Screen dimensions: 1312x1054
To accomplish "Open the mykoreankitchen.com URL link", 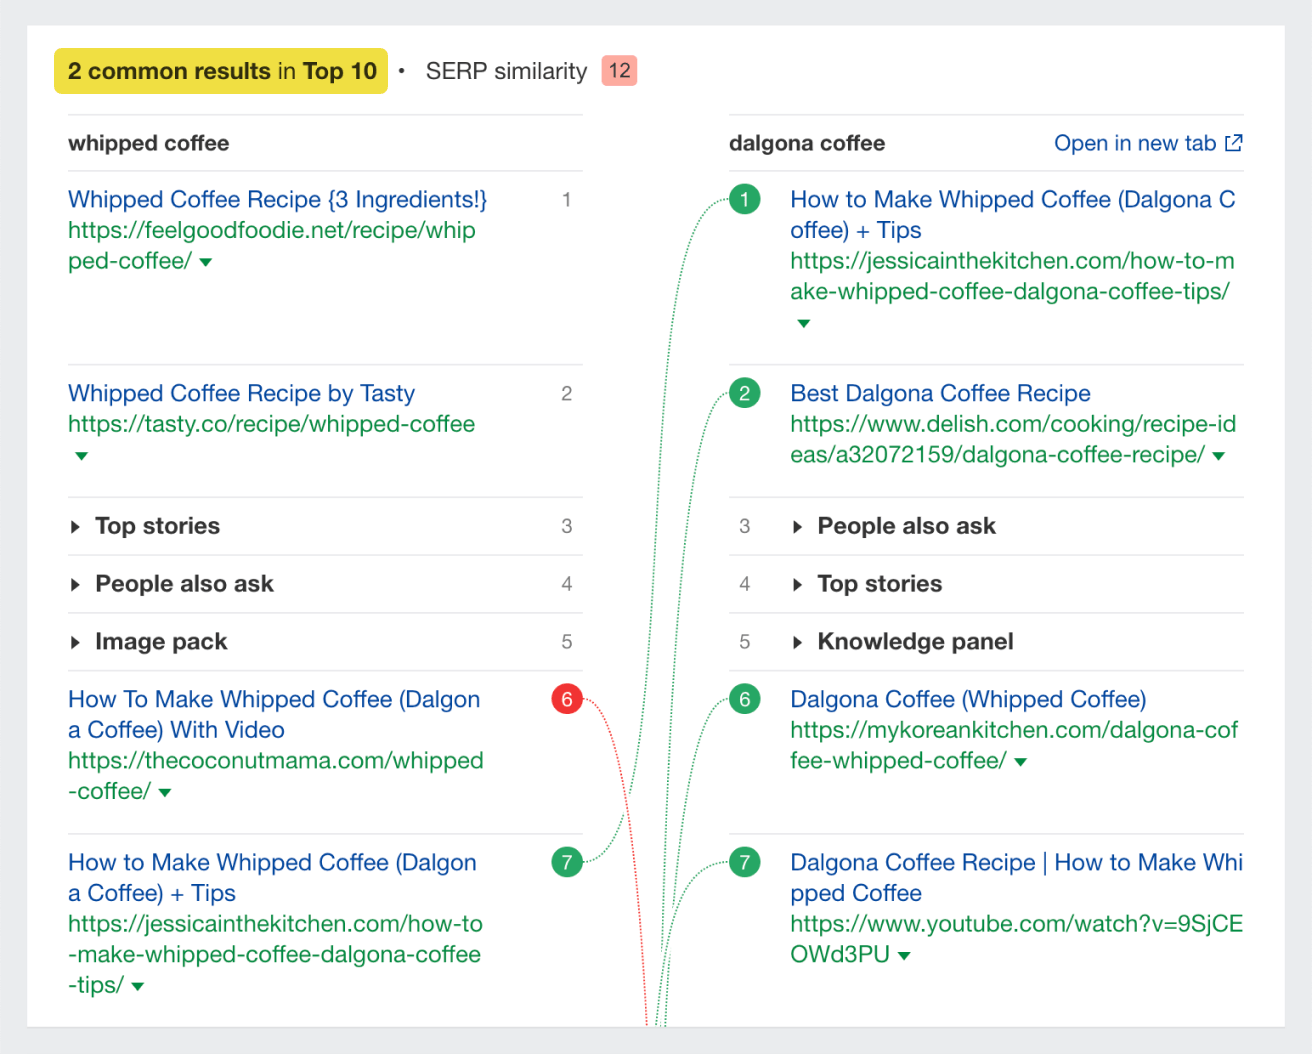I will coord(1014,745).
